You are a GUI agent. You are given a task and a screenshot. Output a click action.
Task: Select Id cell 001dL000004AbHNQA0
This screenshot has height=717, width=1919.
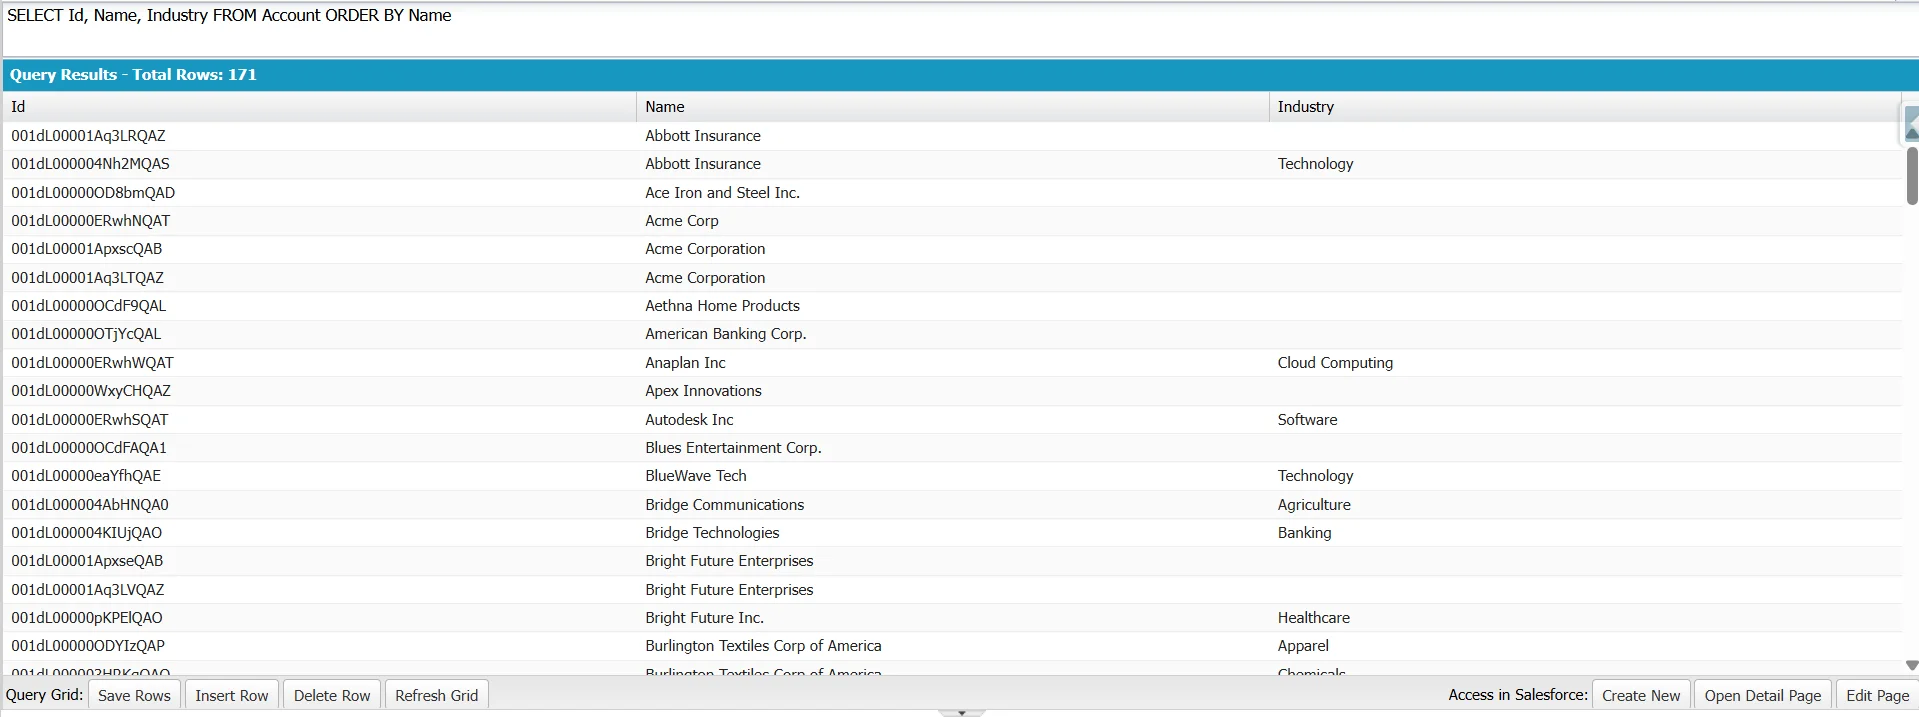319,505
